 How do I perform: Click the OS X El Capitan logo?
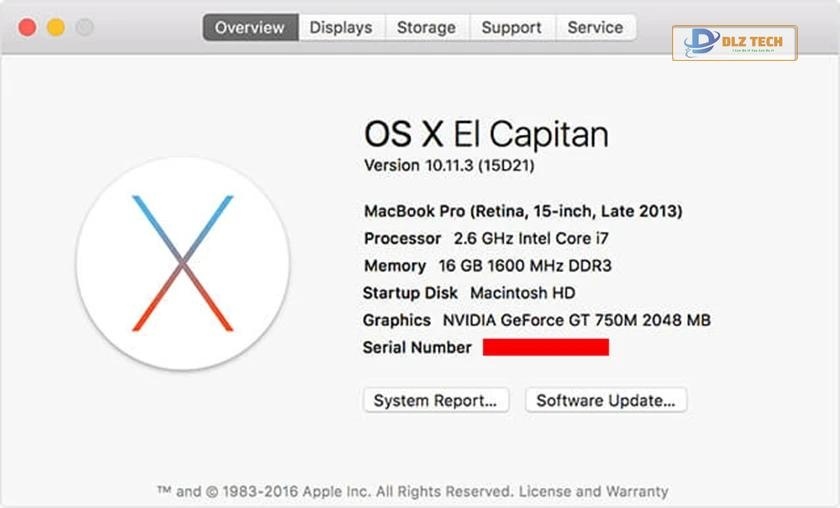coord(182,263)
